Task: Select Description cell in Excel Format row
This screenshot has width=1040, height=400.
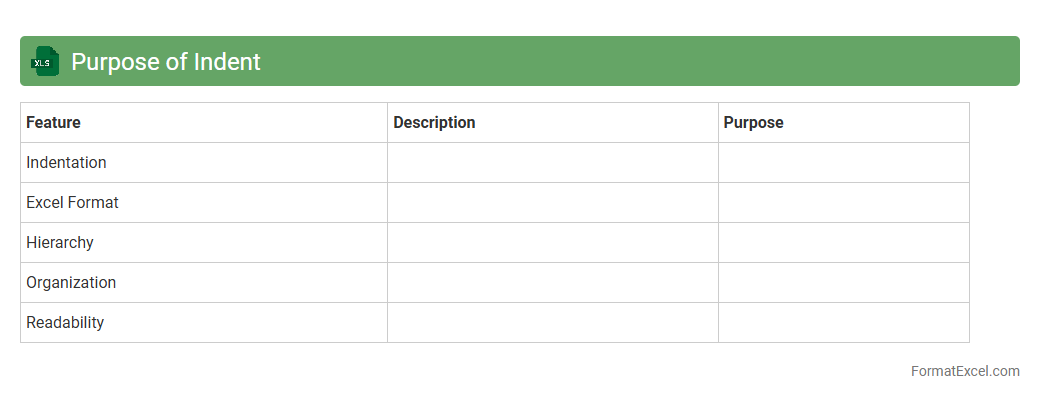Action: tap(552, 202)
